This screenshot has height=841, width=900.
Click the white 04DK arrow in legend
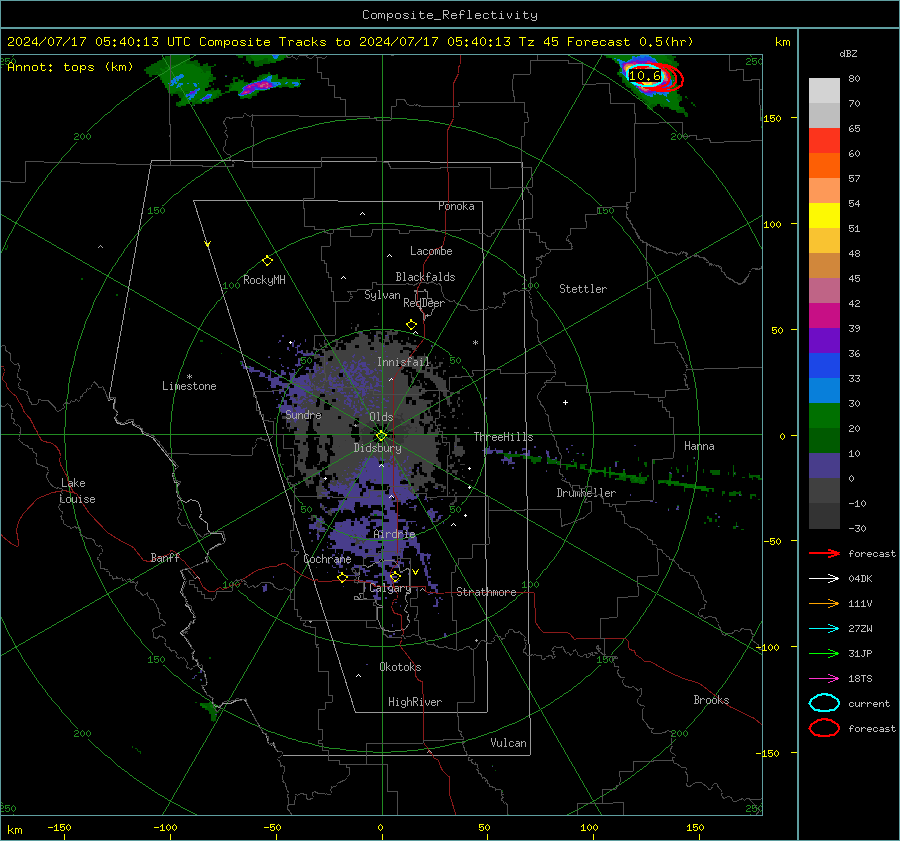tap(824, 578)
